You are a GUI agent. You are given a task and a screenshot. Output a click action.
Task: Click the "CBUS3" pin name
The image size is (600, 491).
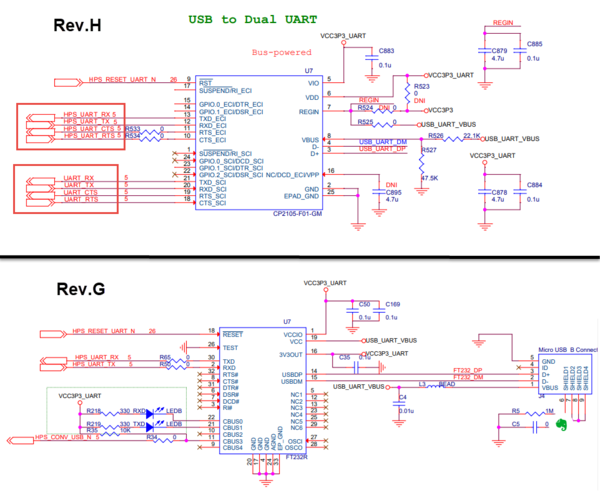pyautogui.click(x=232, y=441)
